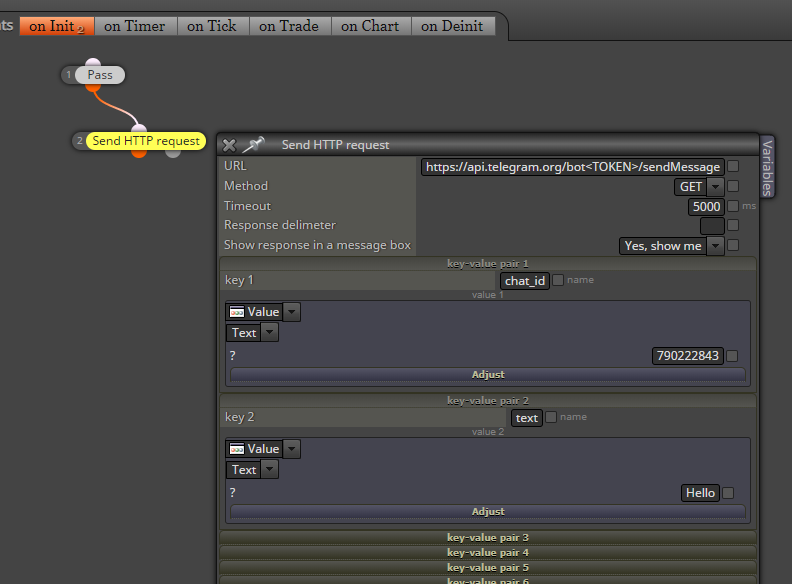Viewport: 792px width, 584px height.
Task: Expand key-value pair 5 section
Action: [x=487, y=567]
